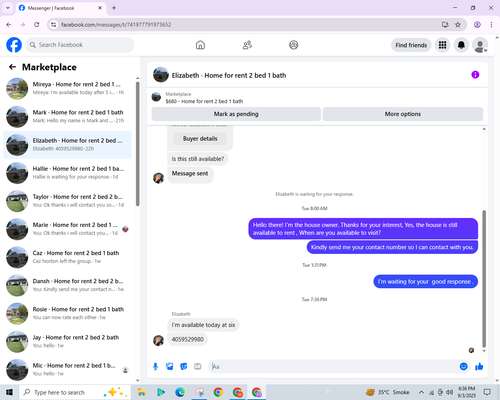Open Rosie home for rent conversation
The image size is (500, 400).
pyautogui.click(x=68, y=313)
